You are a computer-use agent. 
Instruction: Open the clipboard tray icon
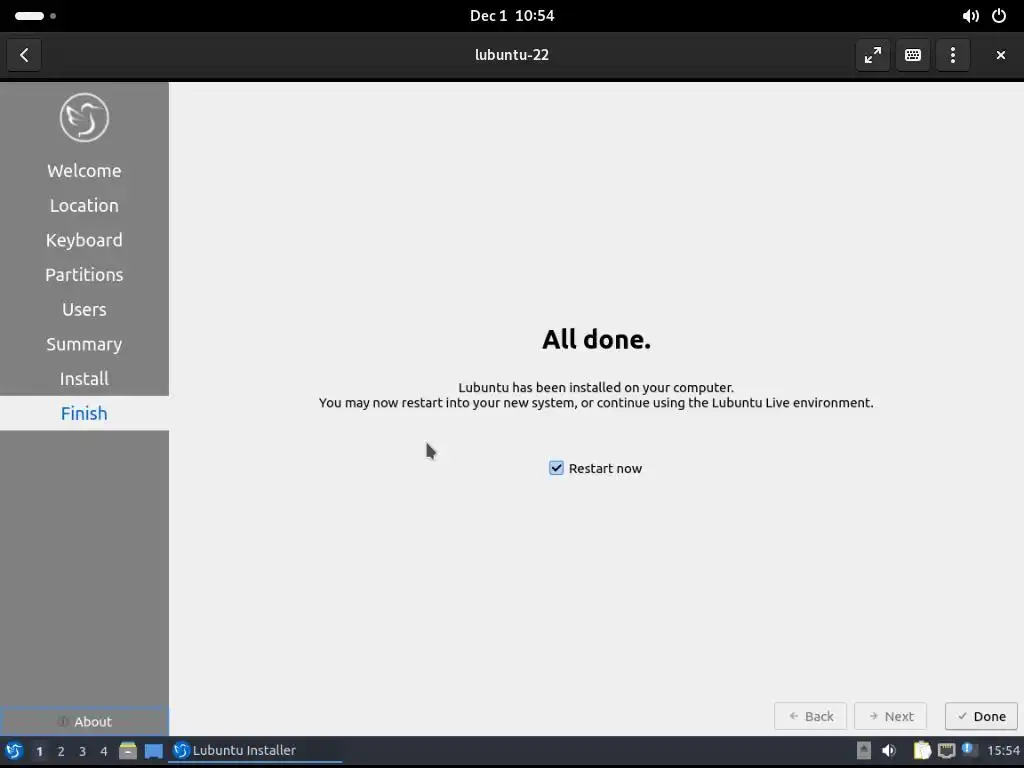pos(921,751)
